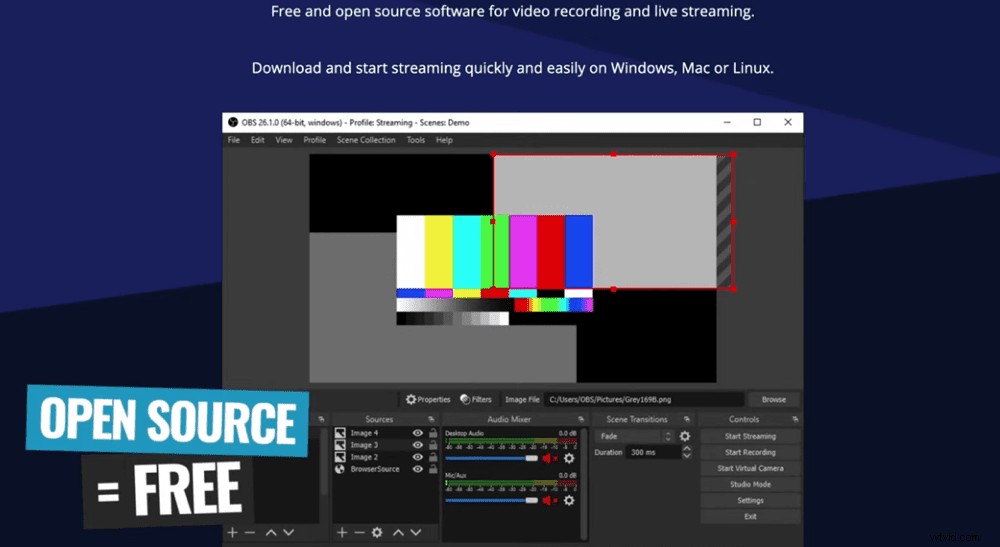This screenshot has width=1000, height=547.
Task: Browse for an image file
Action: pyautogui.click(x=774, y=400)
